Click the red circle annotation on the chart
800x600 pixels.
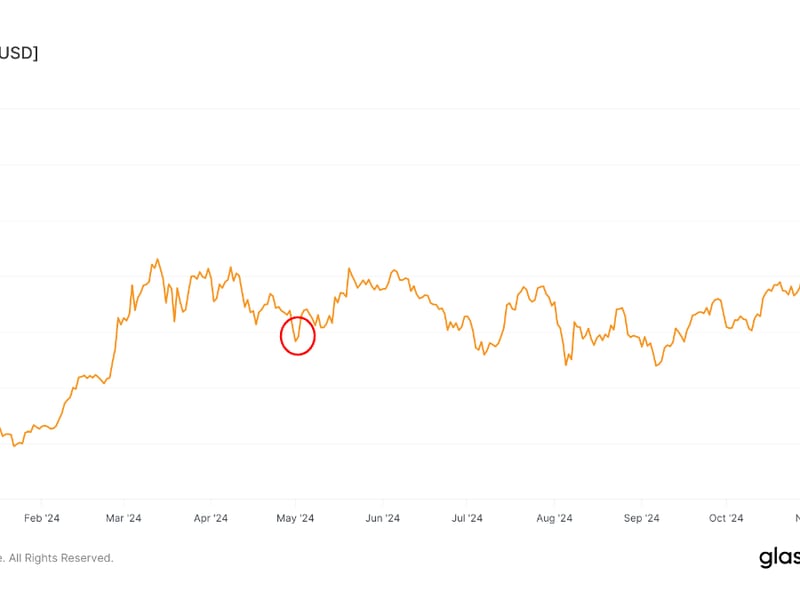[x=298, y=335]
